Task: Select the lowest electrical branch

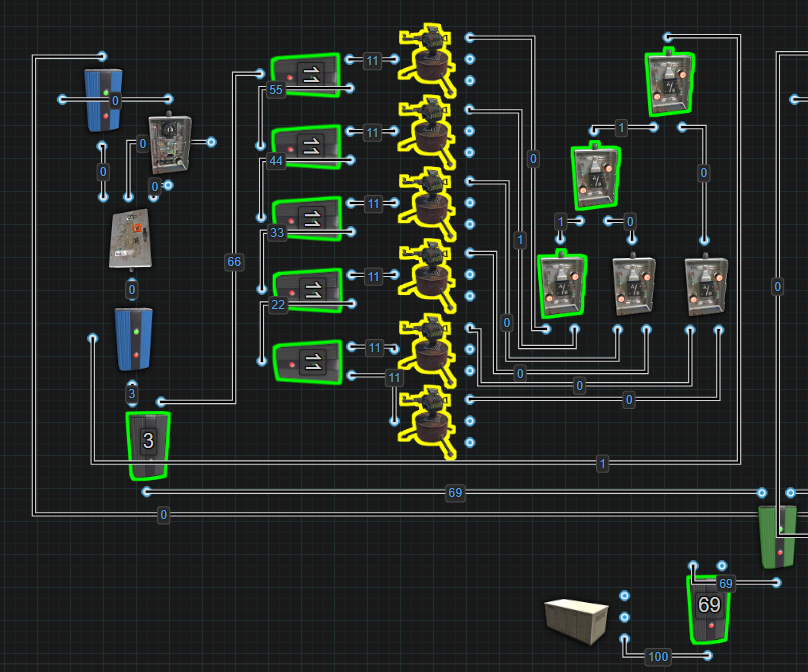Action: coord(308,362)
